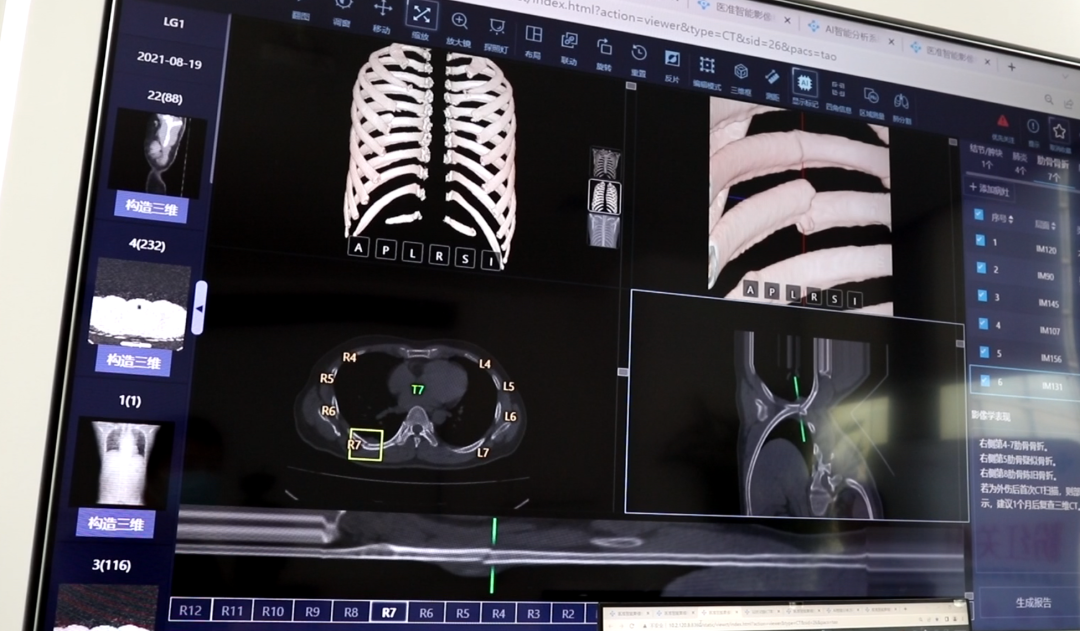This screenshot has width=1080, height=631.
Task: Enable the 编辑模式 edit mode tool
Action: [x=707, y=72]
